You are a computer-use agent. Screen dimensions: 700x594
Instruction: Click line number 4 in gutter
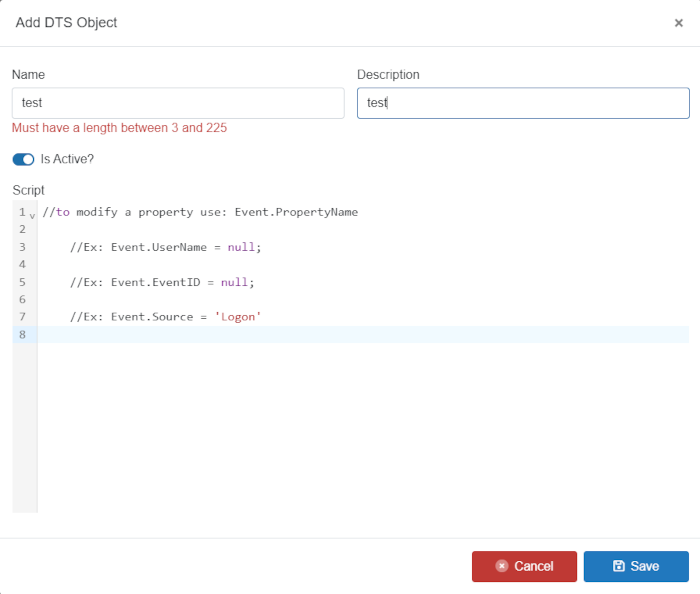(22, 264)
